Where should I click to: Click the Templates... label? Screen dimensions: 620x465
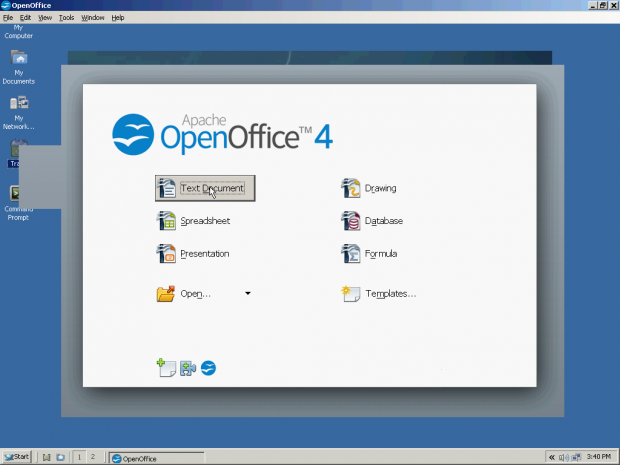pos(390,294)
